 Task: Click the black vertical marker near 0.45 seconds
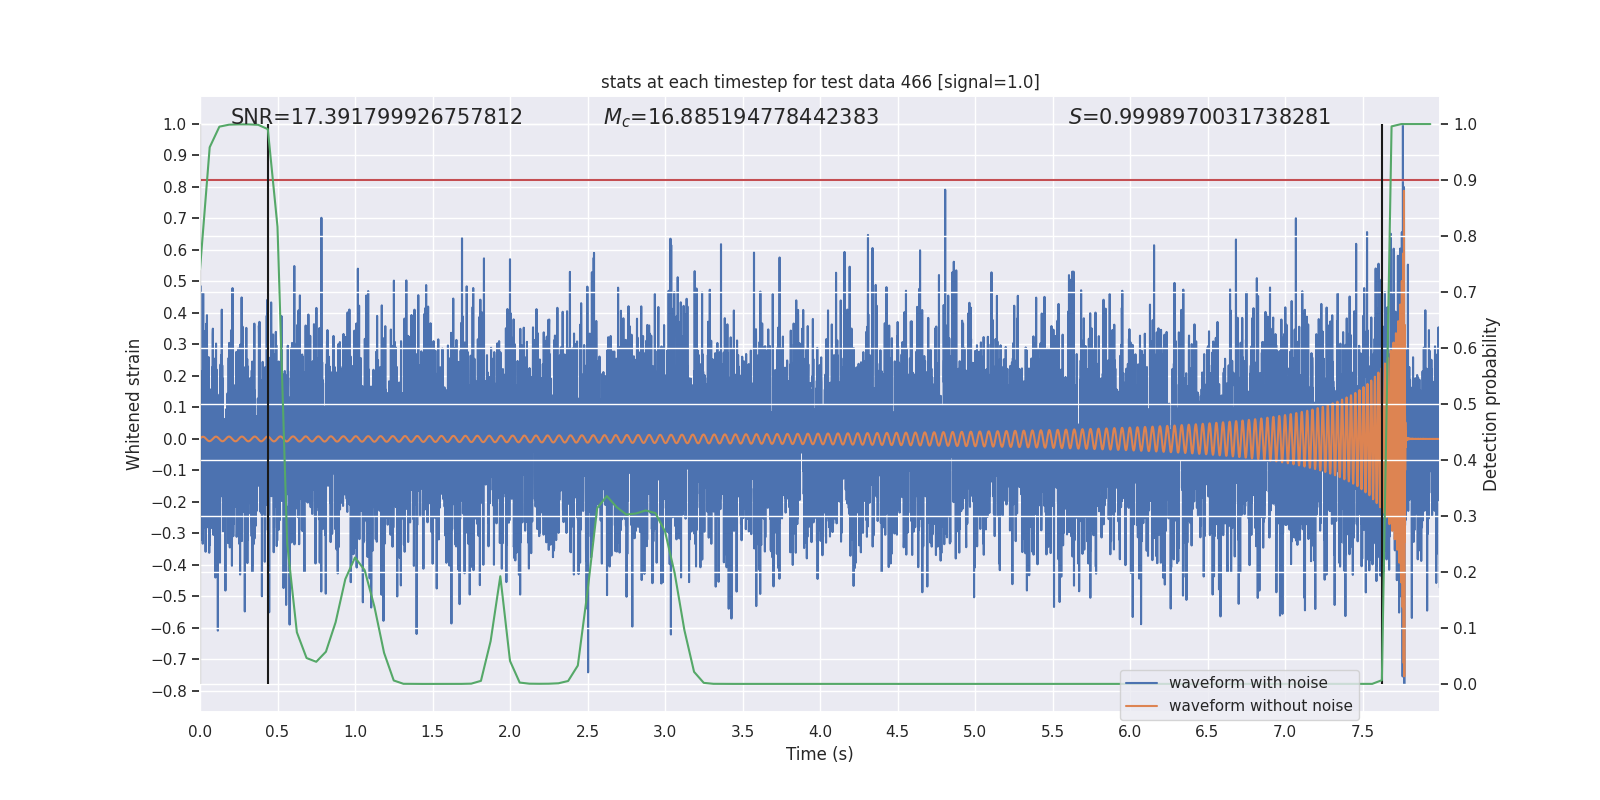(x=268, y=404)
